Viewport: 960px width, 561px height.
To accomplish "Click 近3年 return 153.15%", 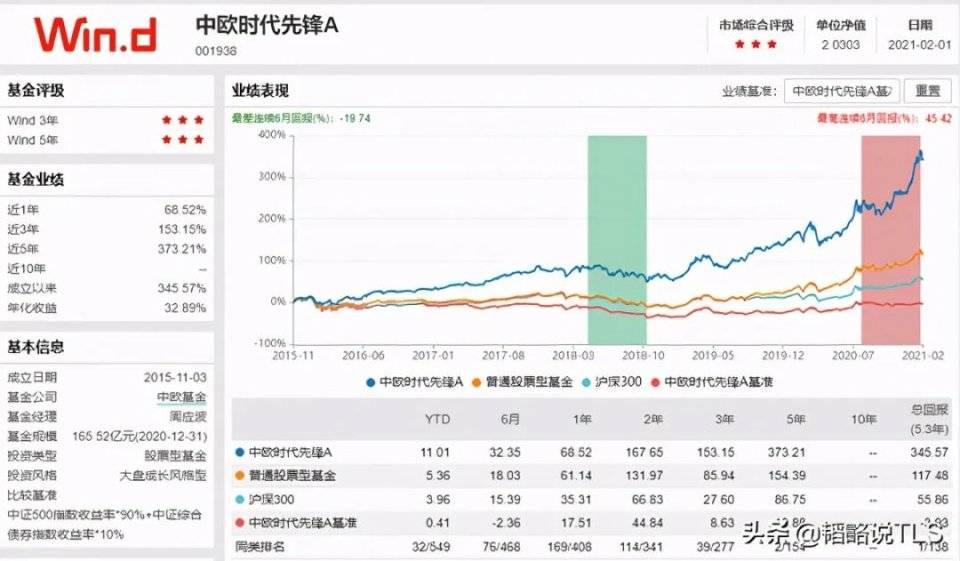I will (x=182, y=230).
